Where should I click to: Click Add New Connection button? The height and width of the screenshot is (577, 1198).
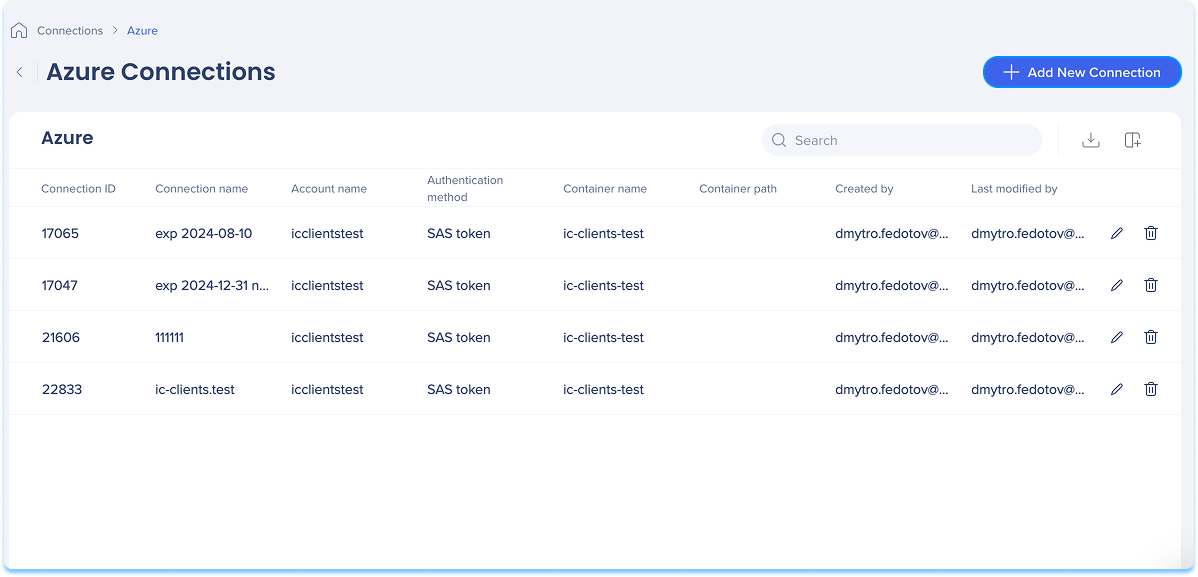point(1082,73)
